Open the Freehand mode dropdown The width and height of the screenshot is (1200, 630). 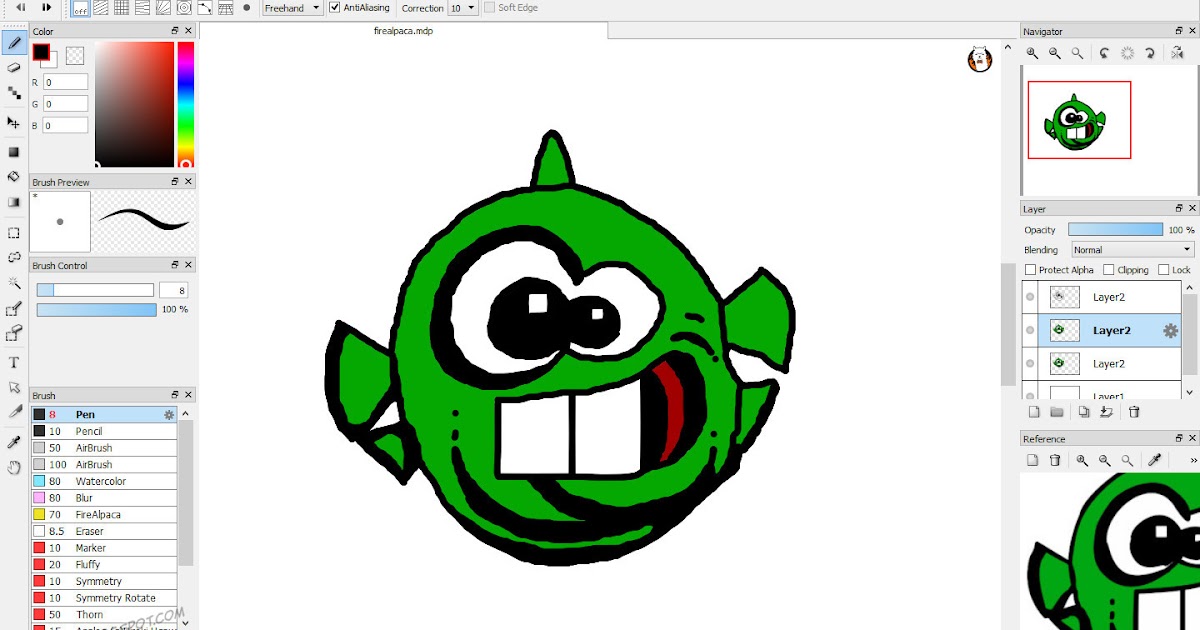coord(291,8)
